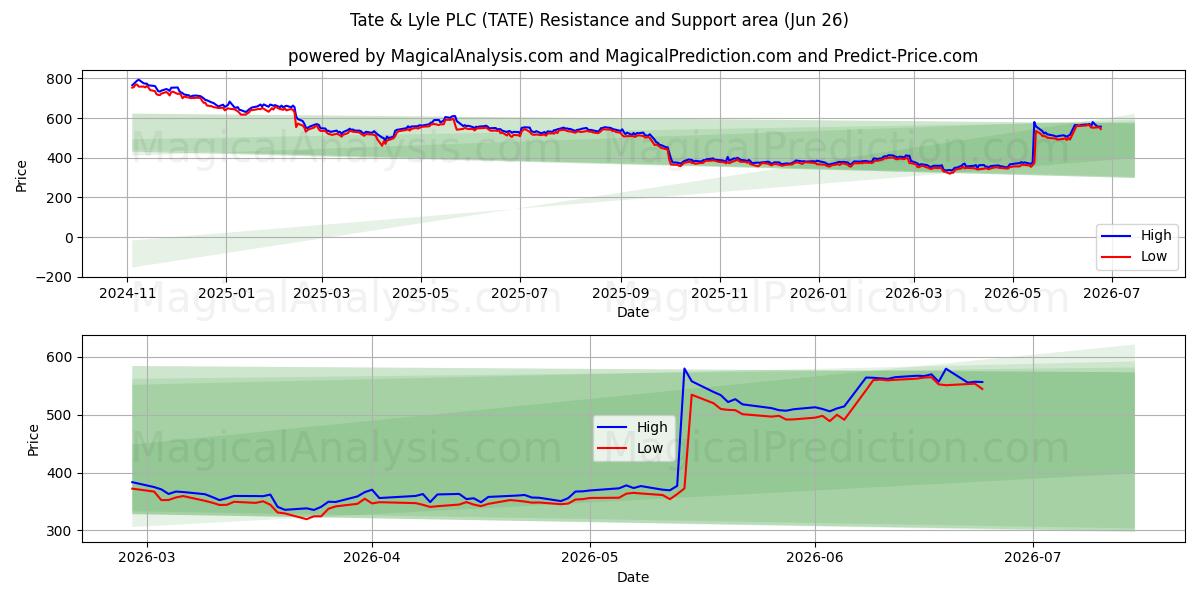This screenshot has height=600, width=1200.
Task: Click the bottom chart's 'Date' x-axis label
Action: point(633,577)
